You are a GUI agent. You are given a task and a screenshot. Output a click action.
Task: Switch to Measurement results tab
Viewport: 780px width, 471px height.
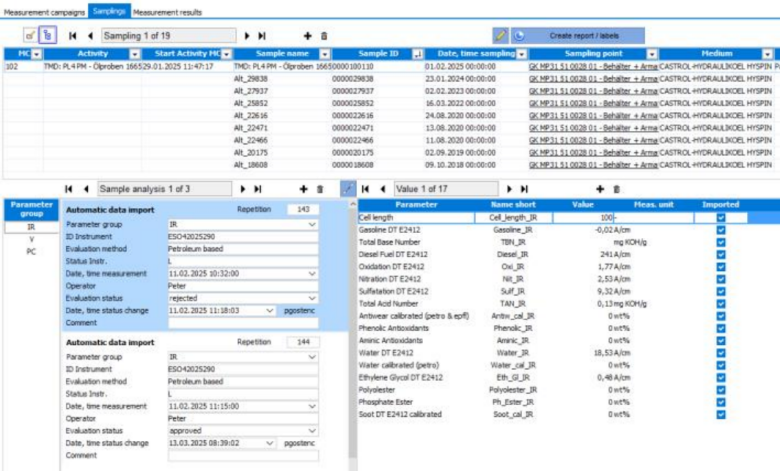(x=167, y=12)
